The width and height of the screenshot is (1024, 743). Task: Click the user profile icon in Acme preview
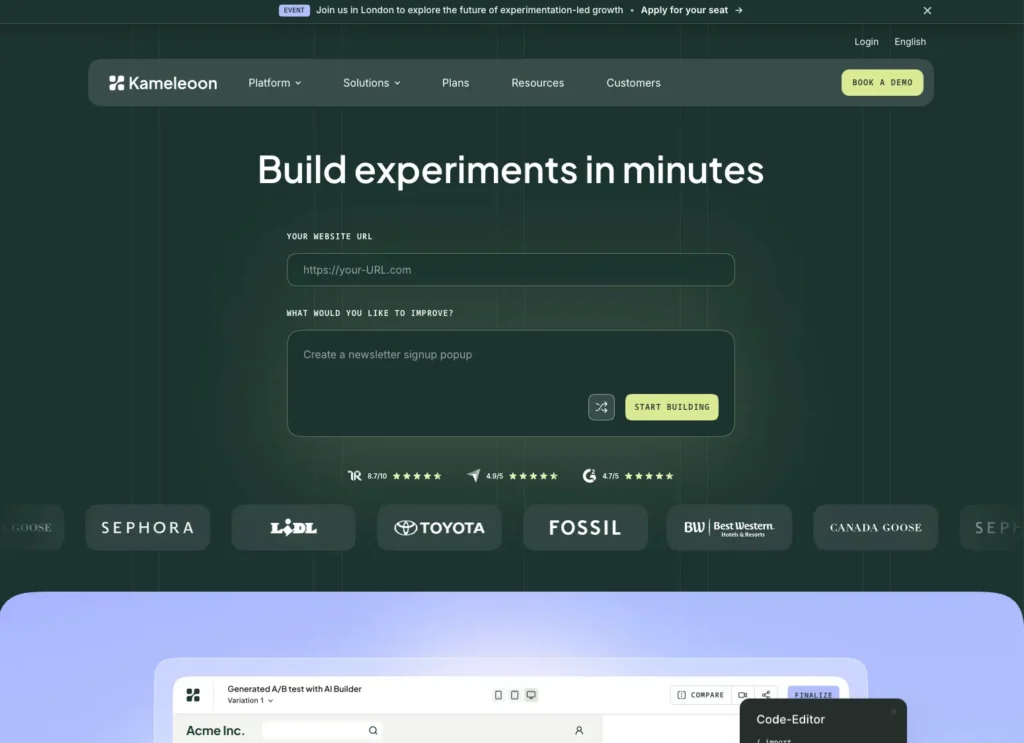tap(579, 730)
